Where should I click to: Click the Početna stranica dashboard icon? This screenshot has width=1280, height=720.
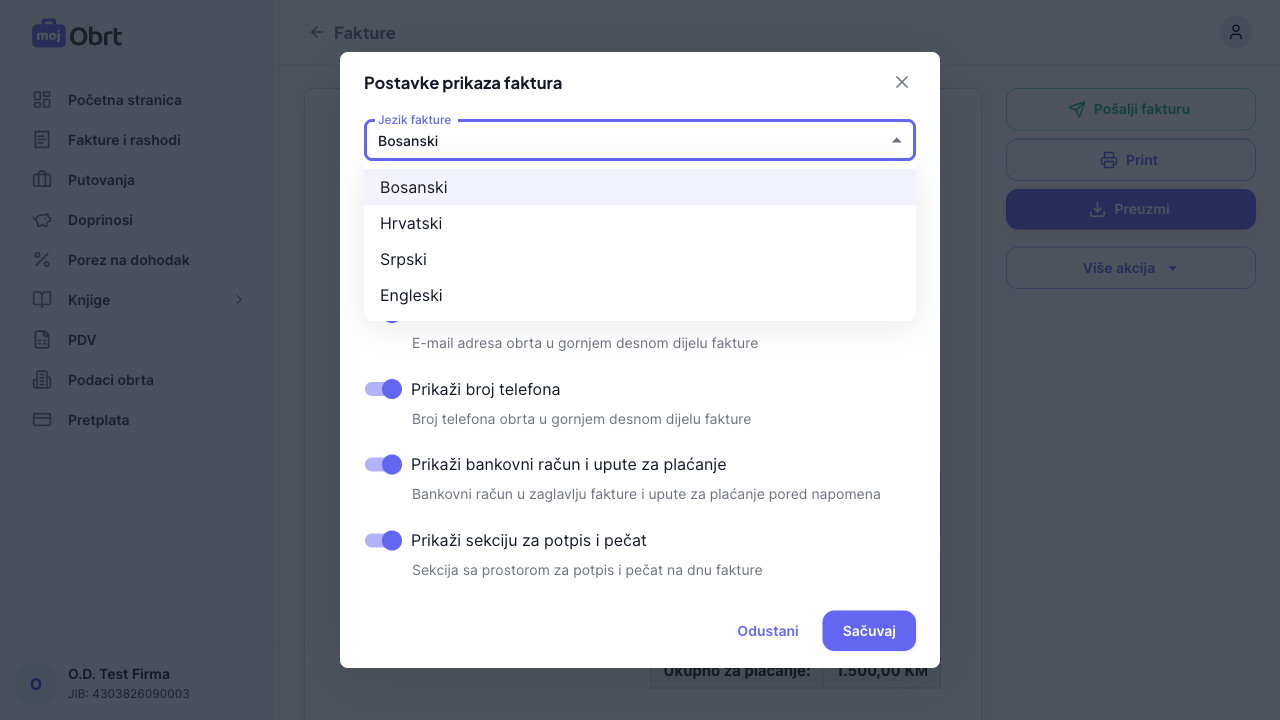tap(42, 100)
